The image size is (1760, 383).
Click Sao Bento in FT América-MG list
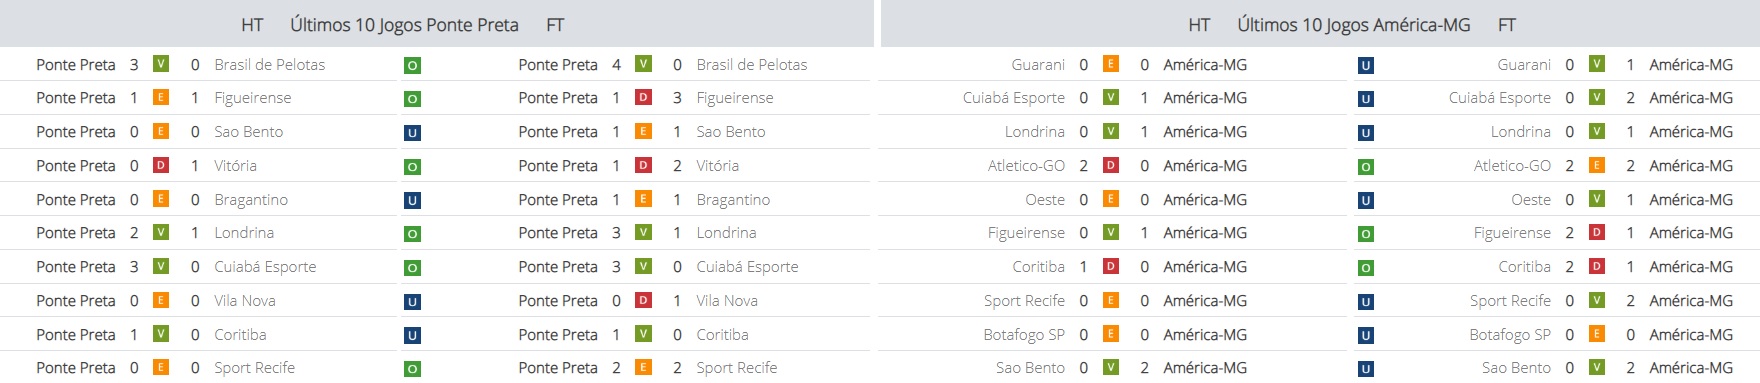(1516, 368)
